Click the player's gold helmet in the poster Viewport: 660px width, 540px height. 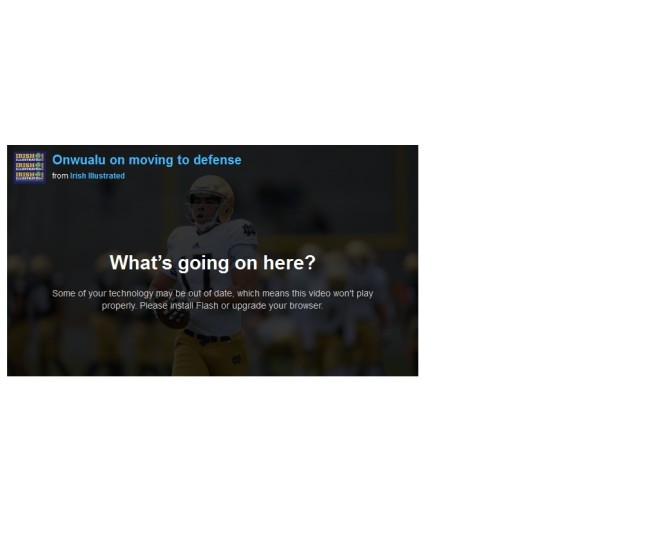(210, 197)
